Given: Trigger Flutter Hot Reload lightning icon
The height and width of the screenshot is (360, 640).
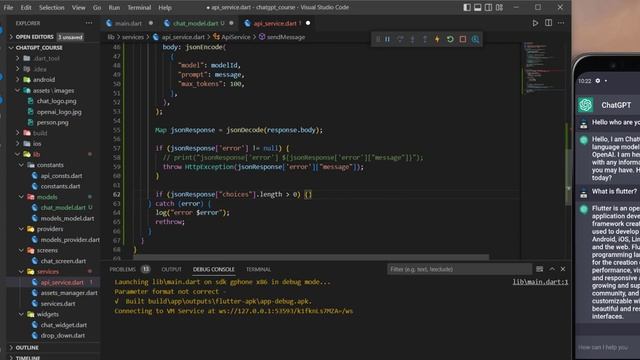Looking at the screenshot, I should pyautogui.click(x=437, y=39).
